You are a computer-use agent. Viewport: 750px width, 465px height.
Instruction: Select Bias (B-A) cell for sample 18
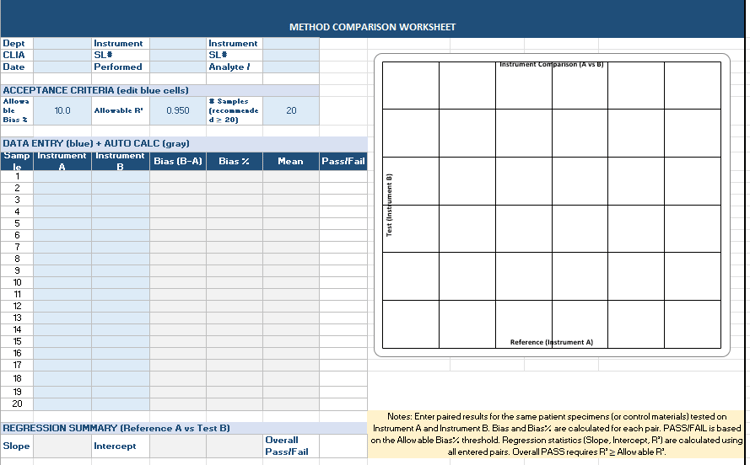(178, 378)
